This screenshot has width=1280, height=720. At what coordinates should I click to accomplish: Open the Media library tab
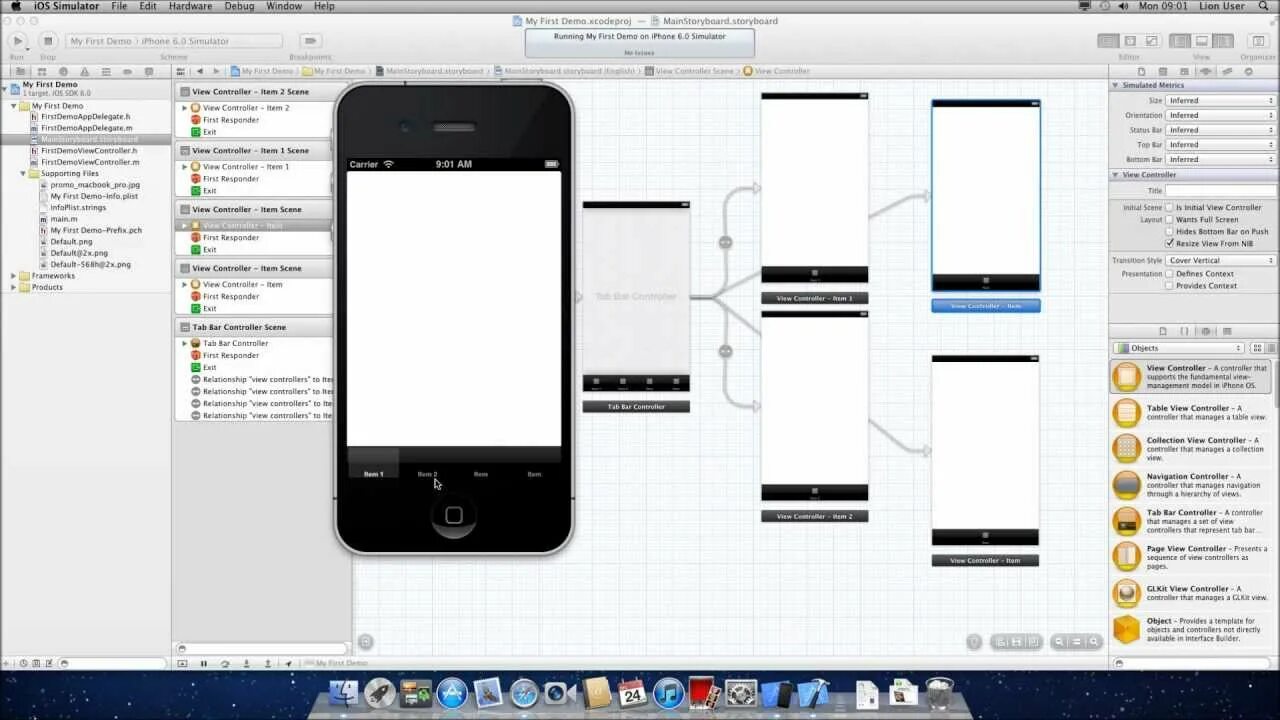[1227, 331]
